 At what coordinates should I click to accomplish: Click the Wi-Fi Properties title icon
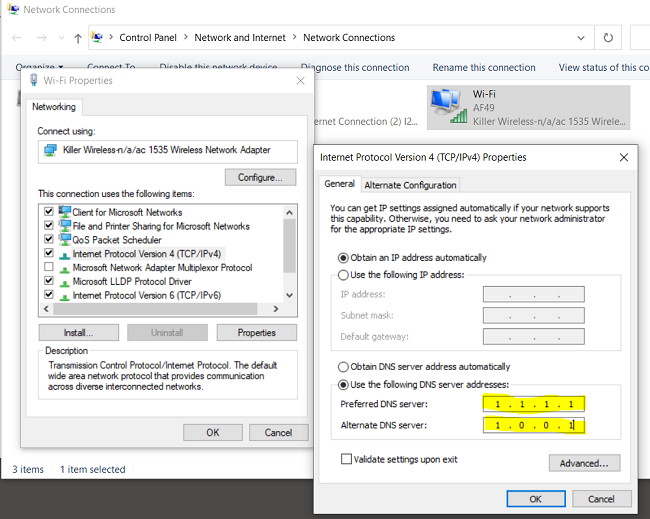(x=34, y=80)
